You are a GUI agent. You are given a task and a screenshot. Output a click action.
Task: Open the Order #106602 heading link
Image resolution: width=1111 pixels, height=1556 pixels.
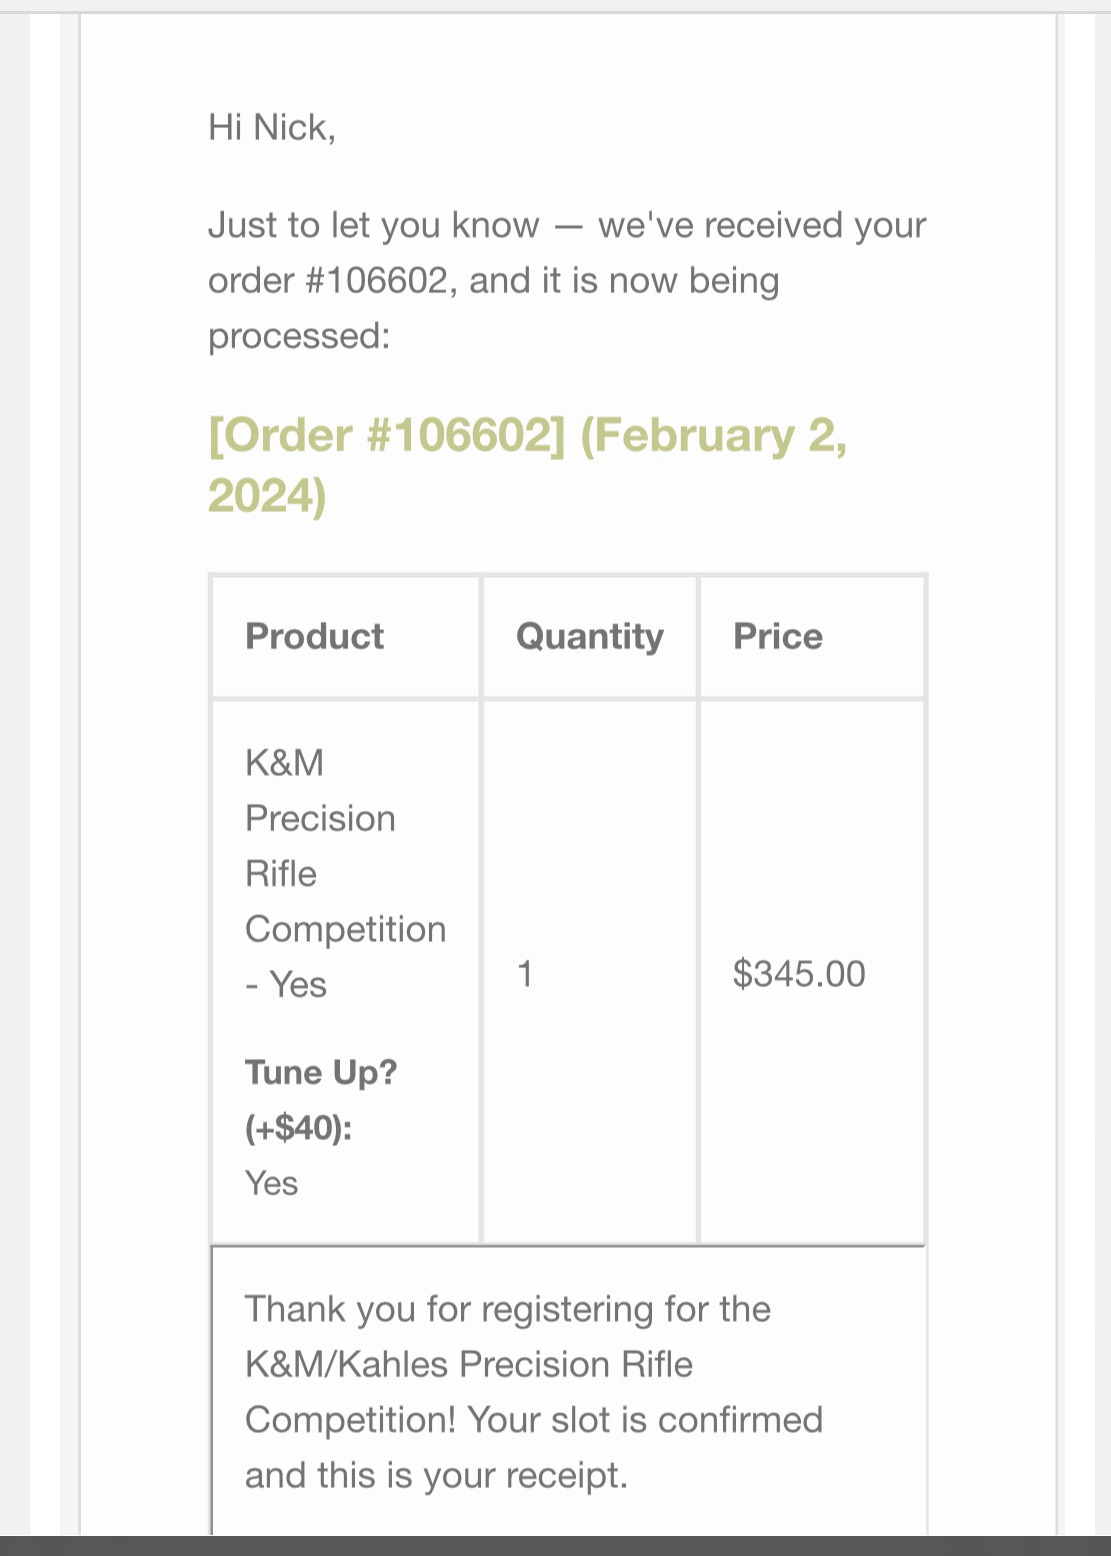click(527, 465)
